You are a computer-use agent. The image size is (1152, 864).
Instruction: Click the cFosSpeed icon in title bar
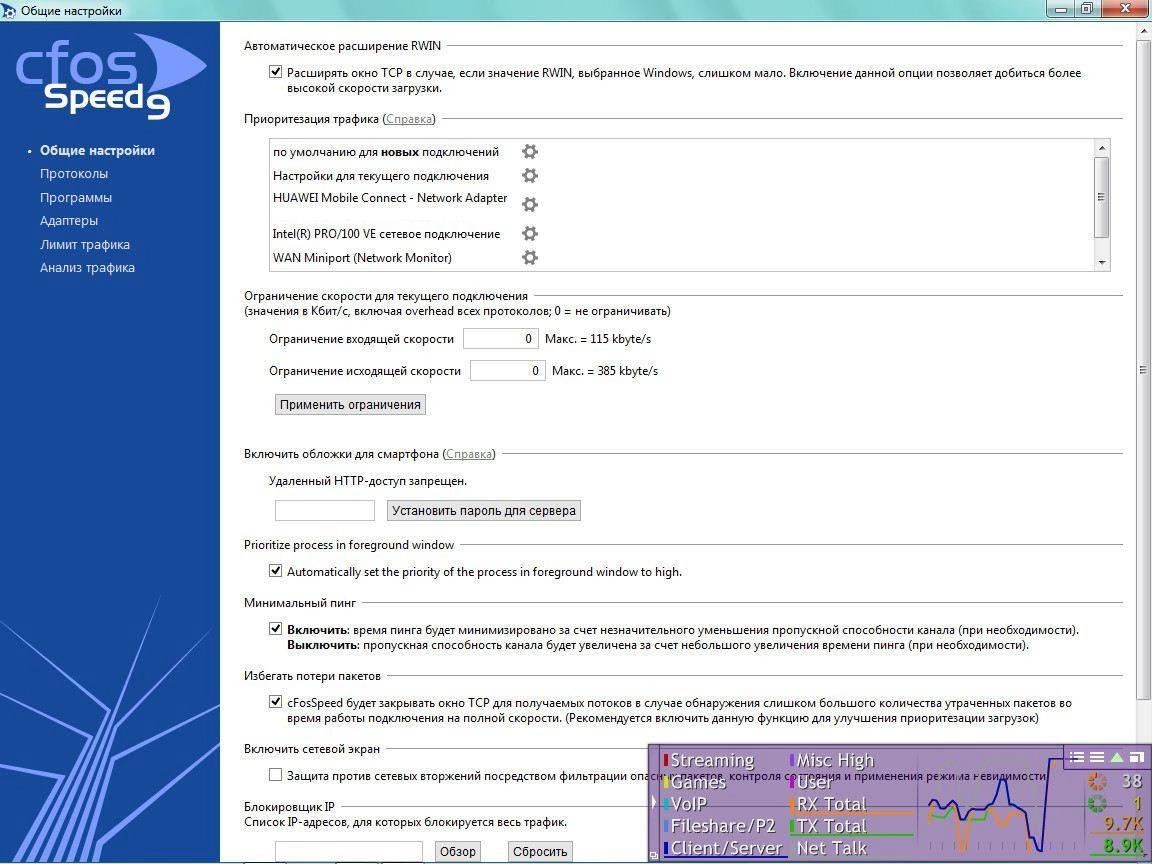coord(9,11)
